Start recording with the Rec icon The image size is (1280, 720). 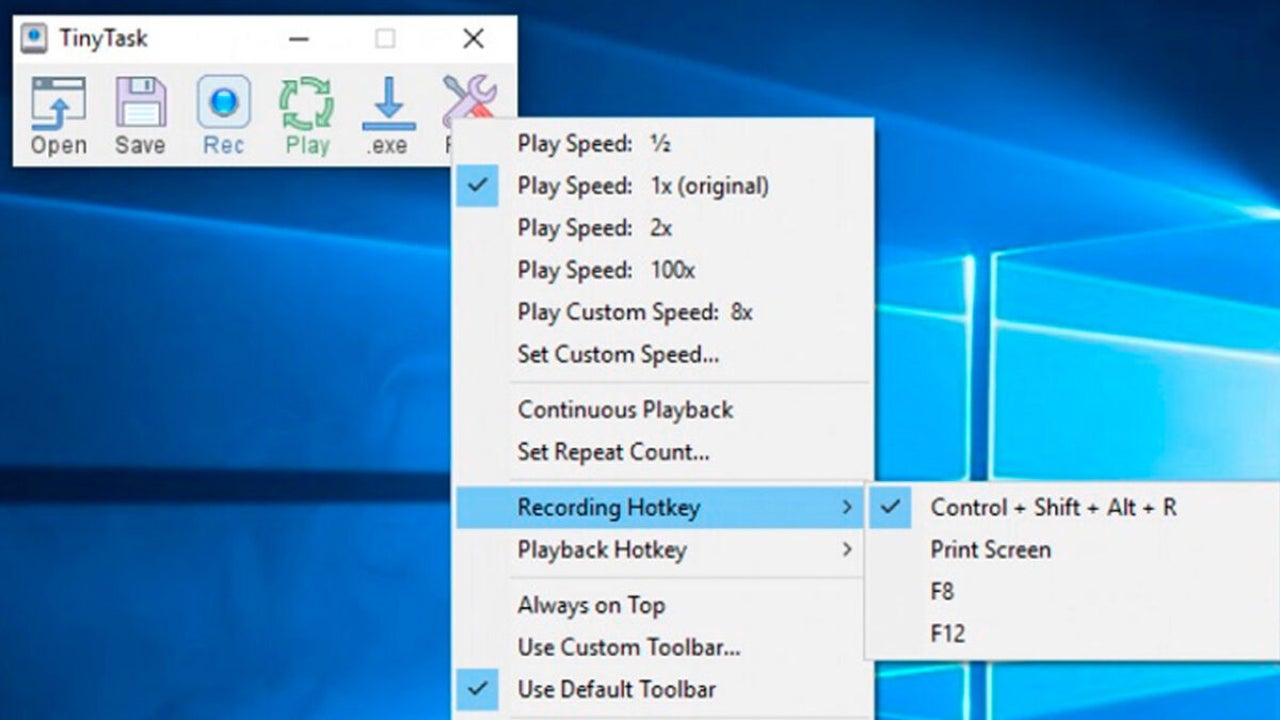pyautogui.click(x=224, y=116)
